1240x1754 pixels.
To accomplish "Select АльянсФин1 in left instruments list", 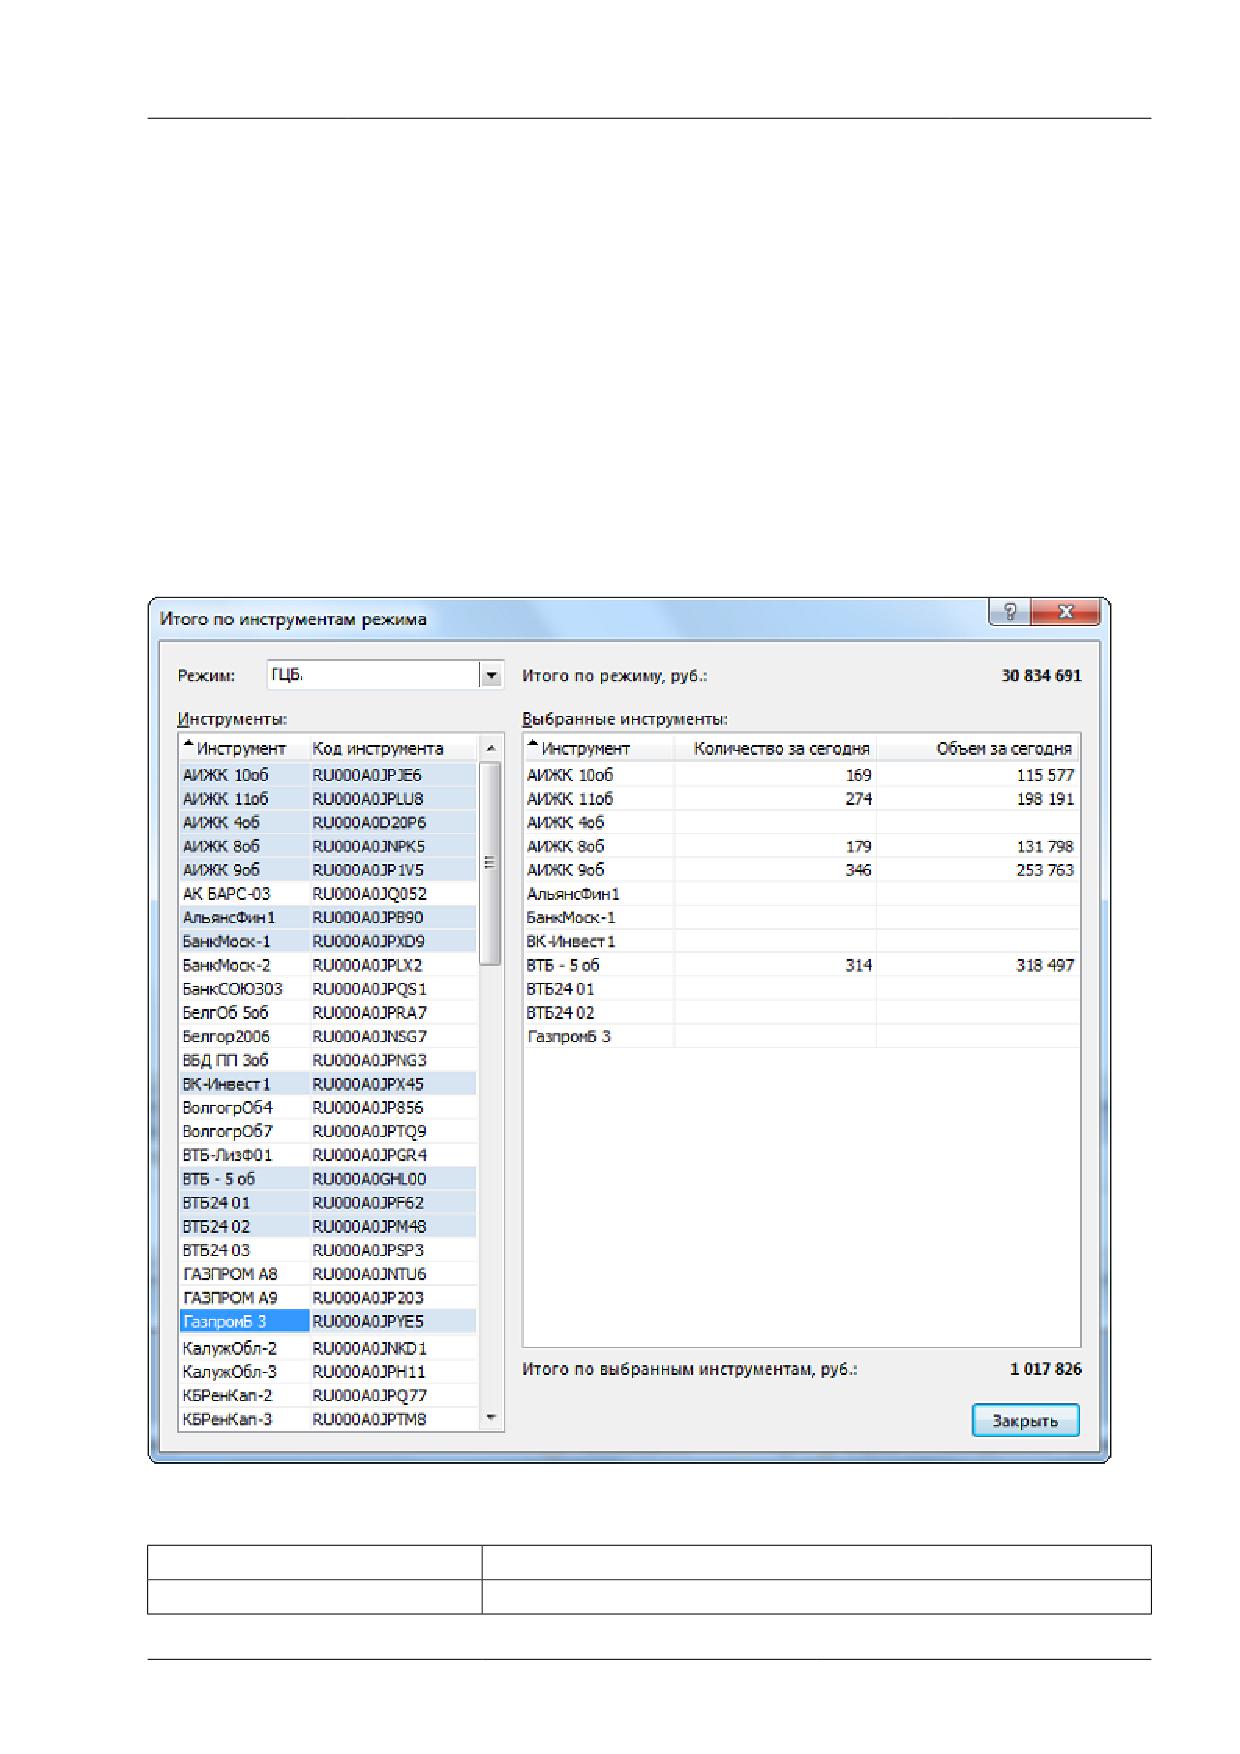I will (328, 917).
